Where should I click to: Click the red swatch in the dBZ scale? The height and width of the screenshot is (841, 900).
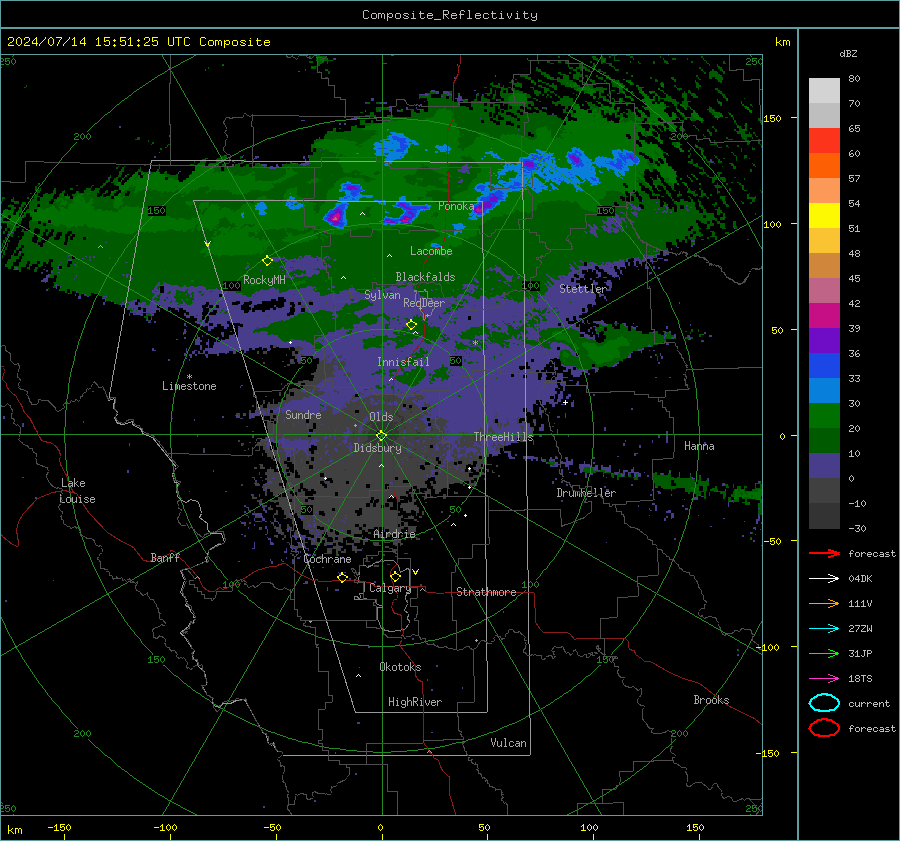tap(824, 141)
